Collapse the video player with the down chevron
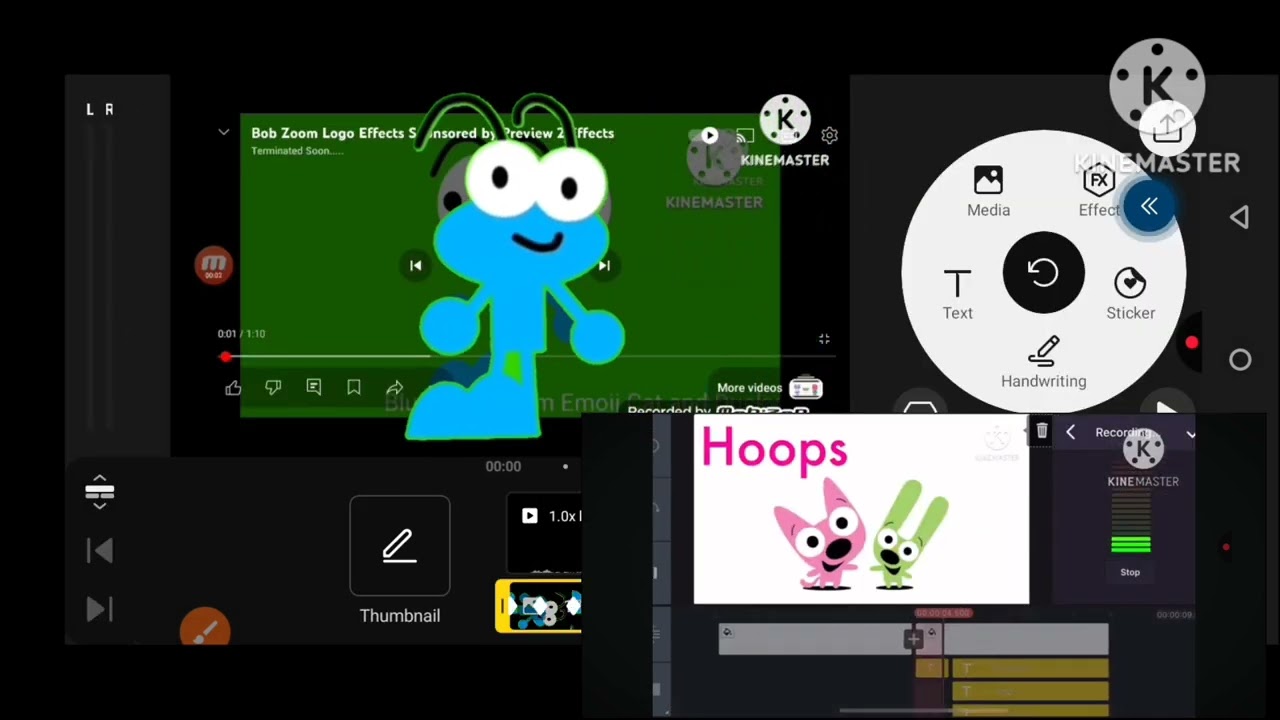 tap(224, 132)
